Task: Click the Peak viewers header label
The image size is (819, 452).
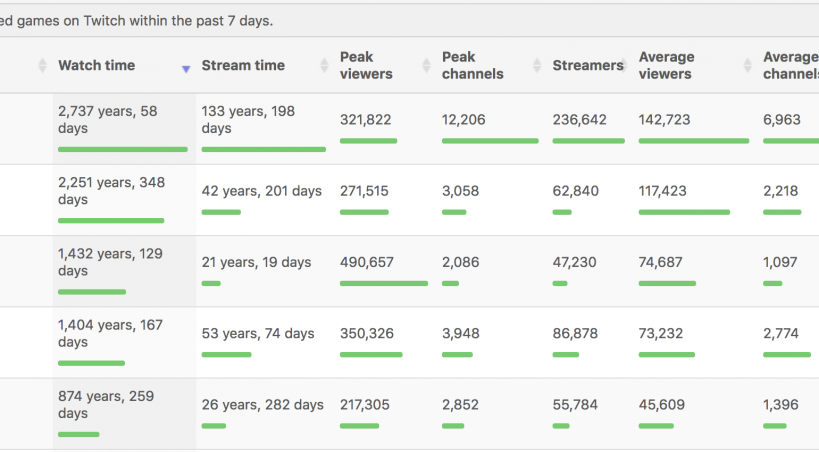Action: 366,66
